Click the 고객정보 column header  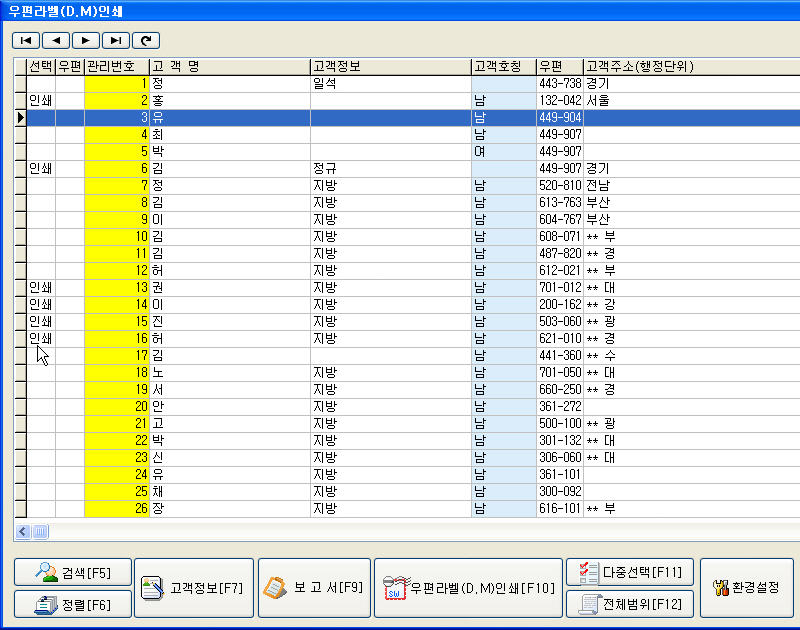(x=391, y=66)
